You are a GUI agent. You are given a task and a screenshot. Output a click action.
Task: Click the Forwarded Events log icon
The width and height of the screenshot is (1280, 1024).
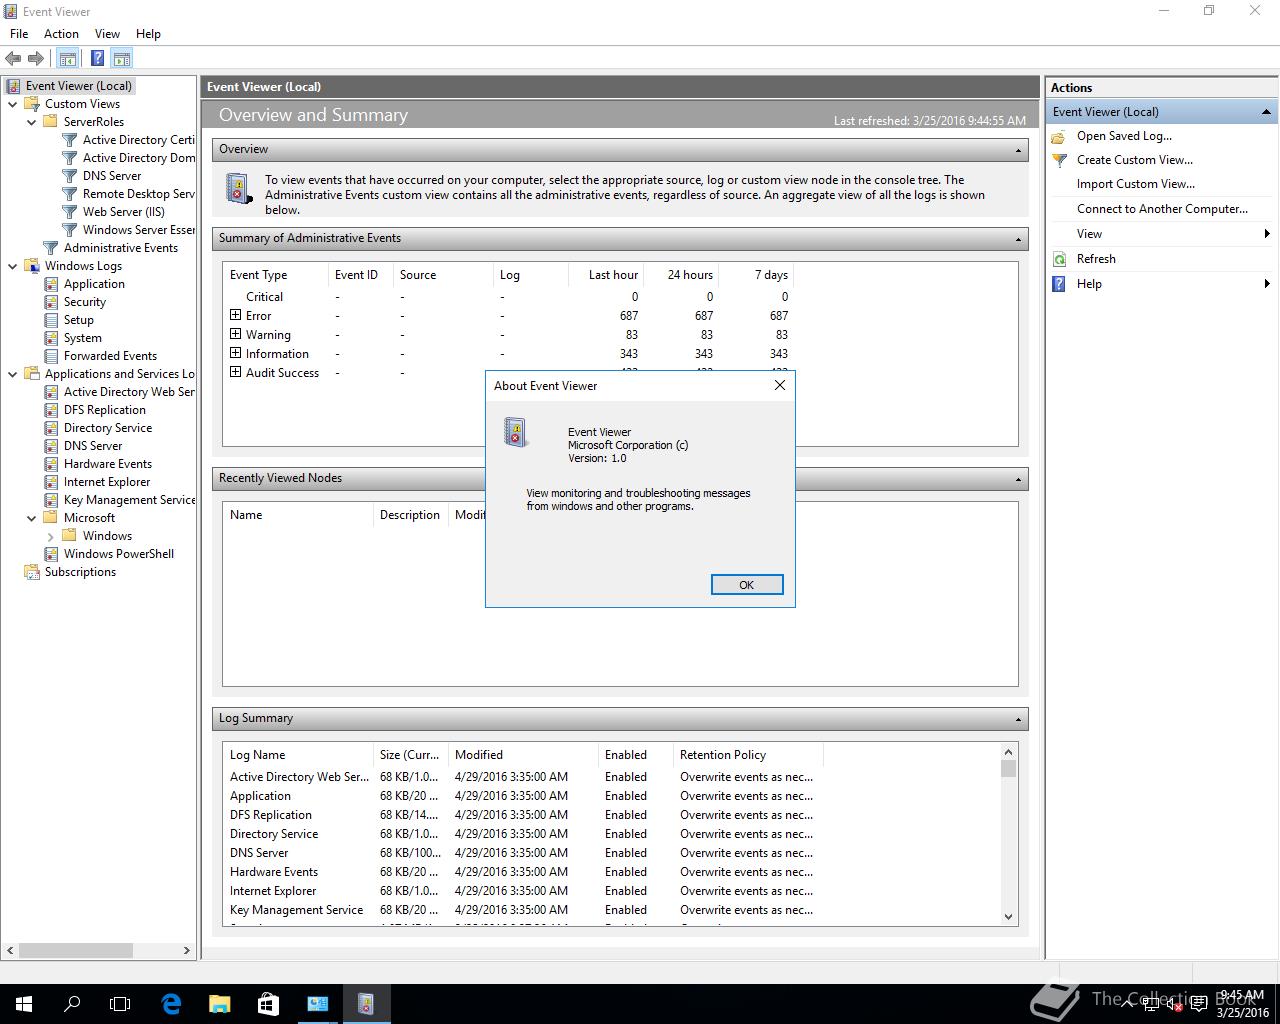(51, 356)
